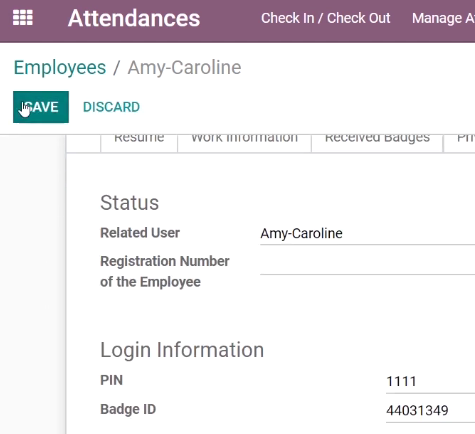
Task: Open the Manage Attendances menu
Action: [x=443, y=18]
